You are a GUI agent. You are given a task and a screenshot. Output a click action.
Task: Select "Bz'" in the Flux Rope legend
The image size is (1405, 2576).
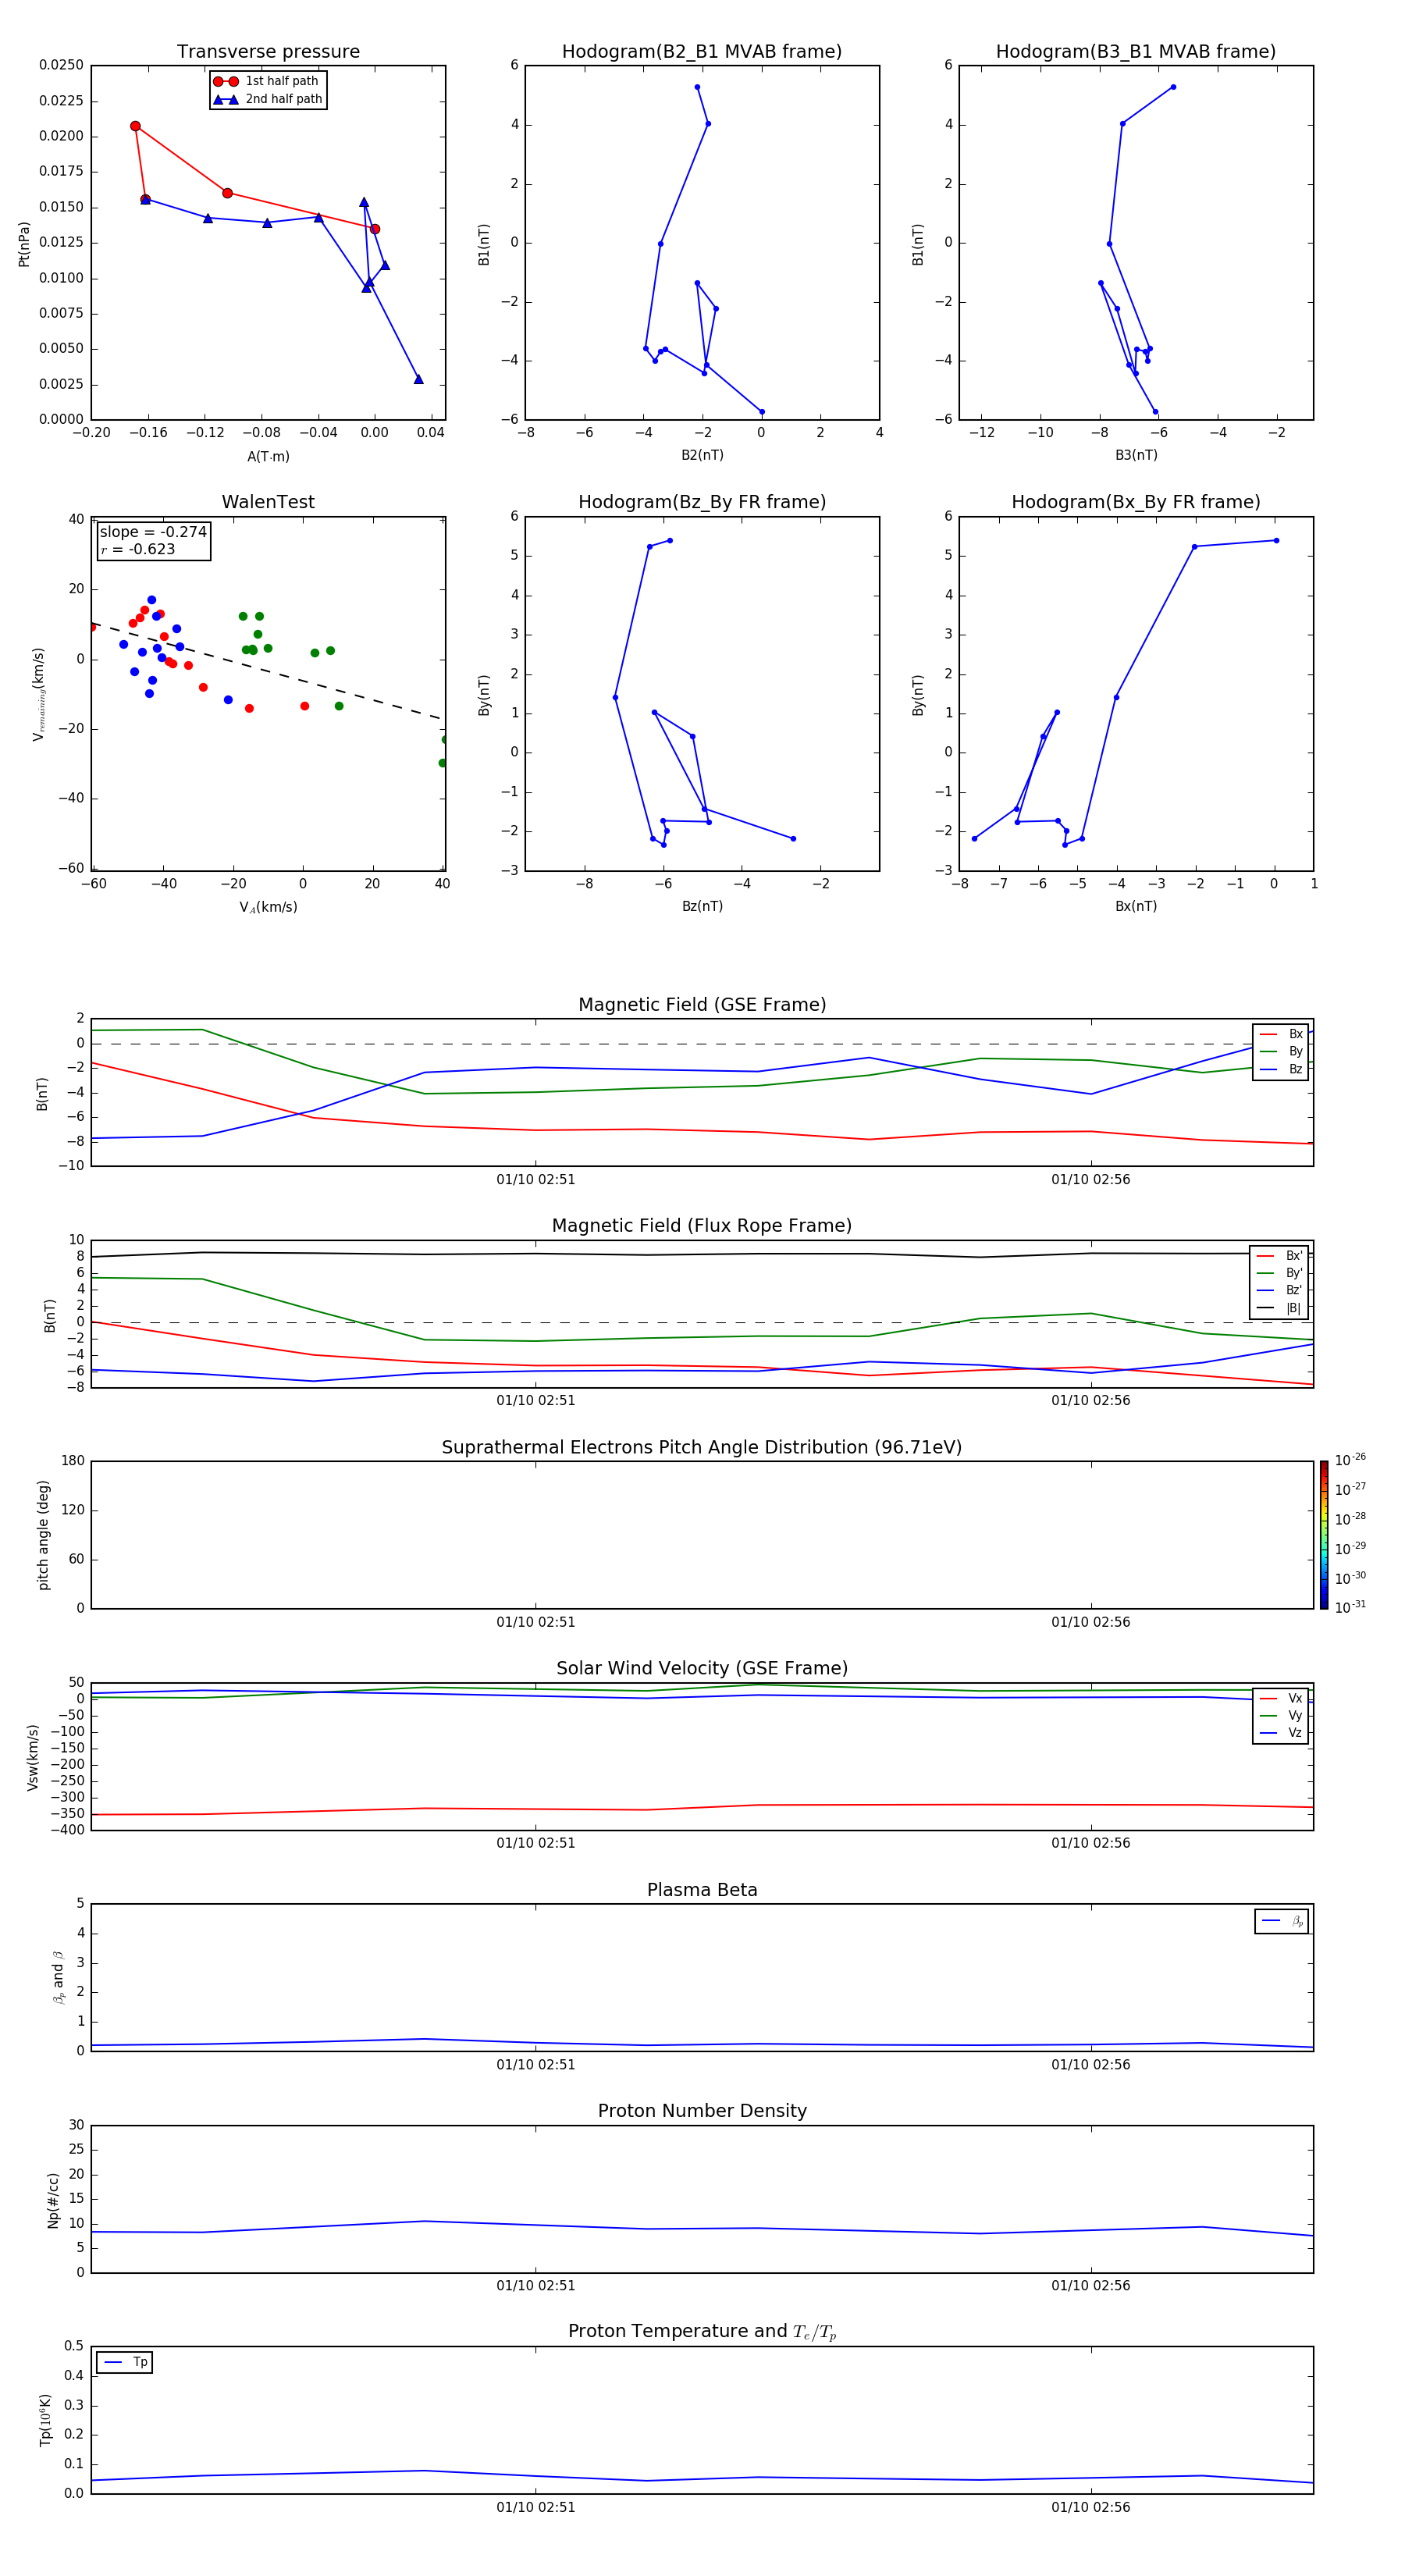(1280, 1291)
